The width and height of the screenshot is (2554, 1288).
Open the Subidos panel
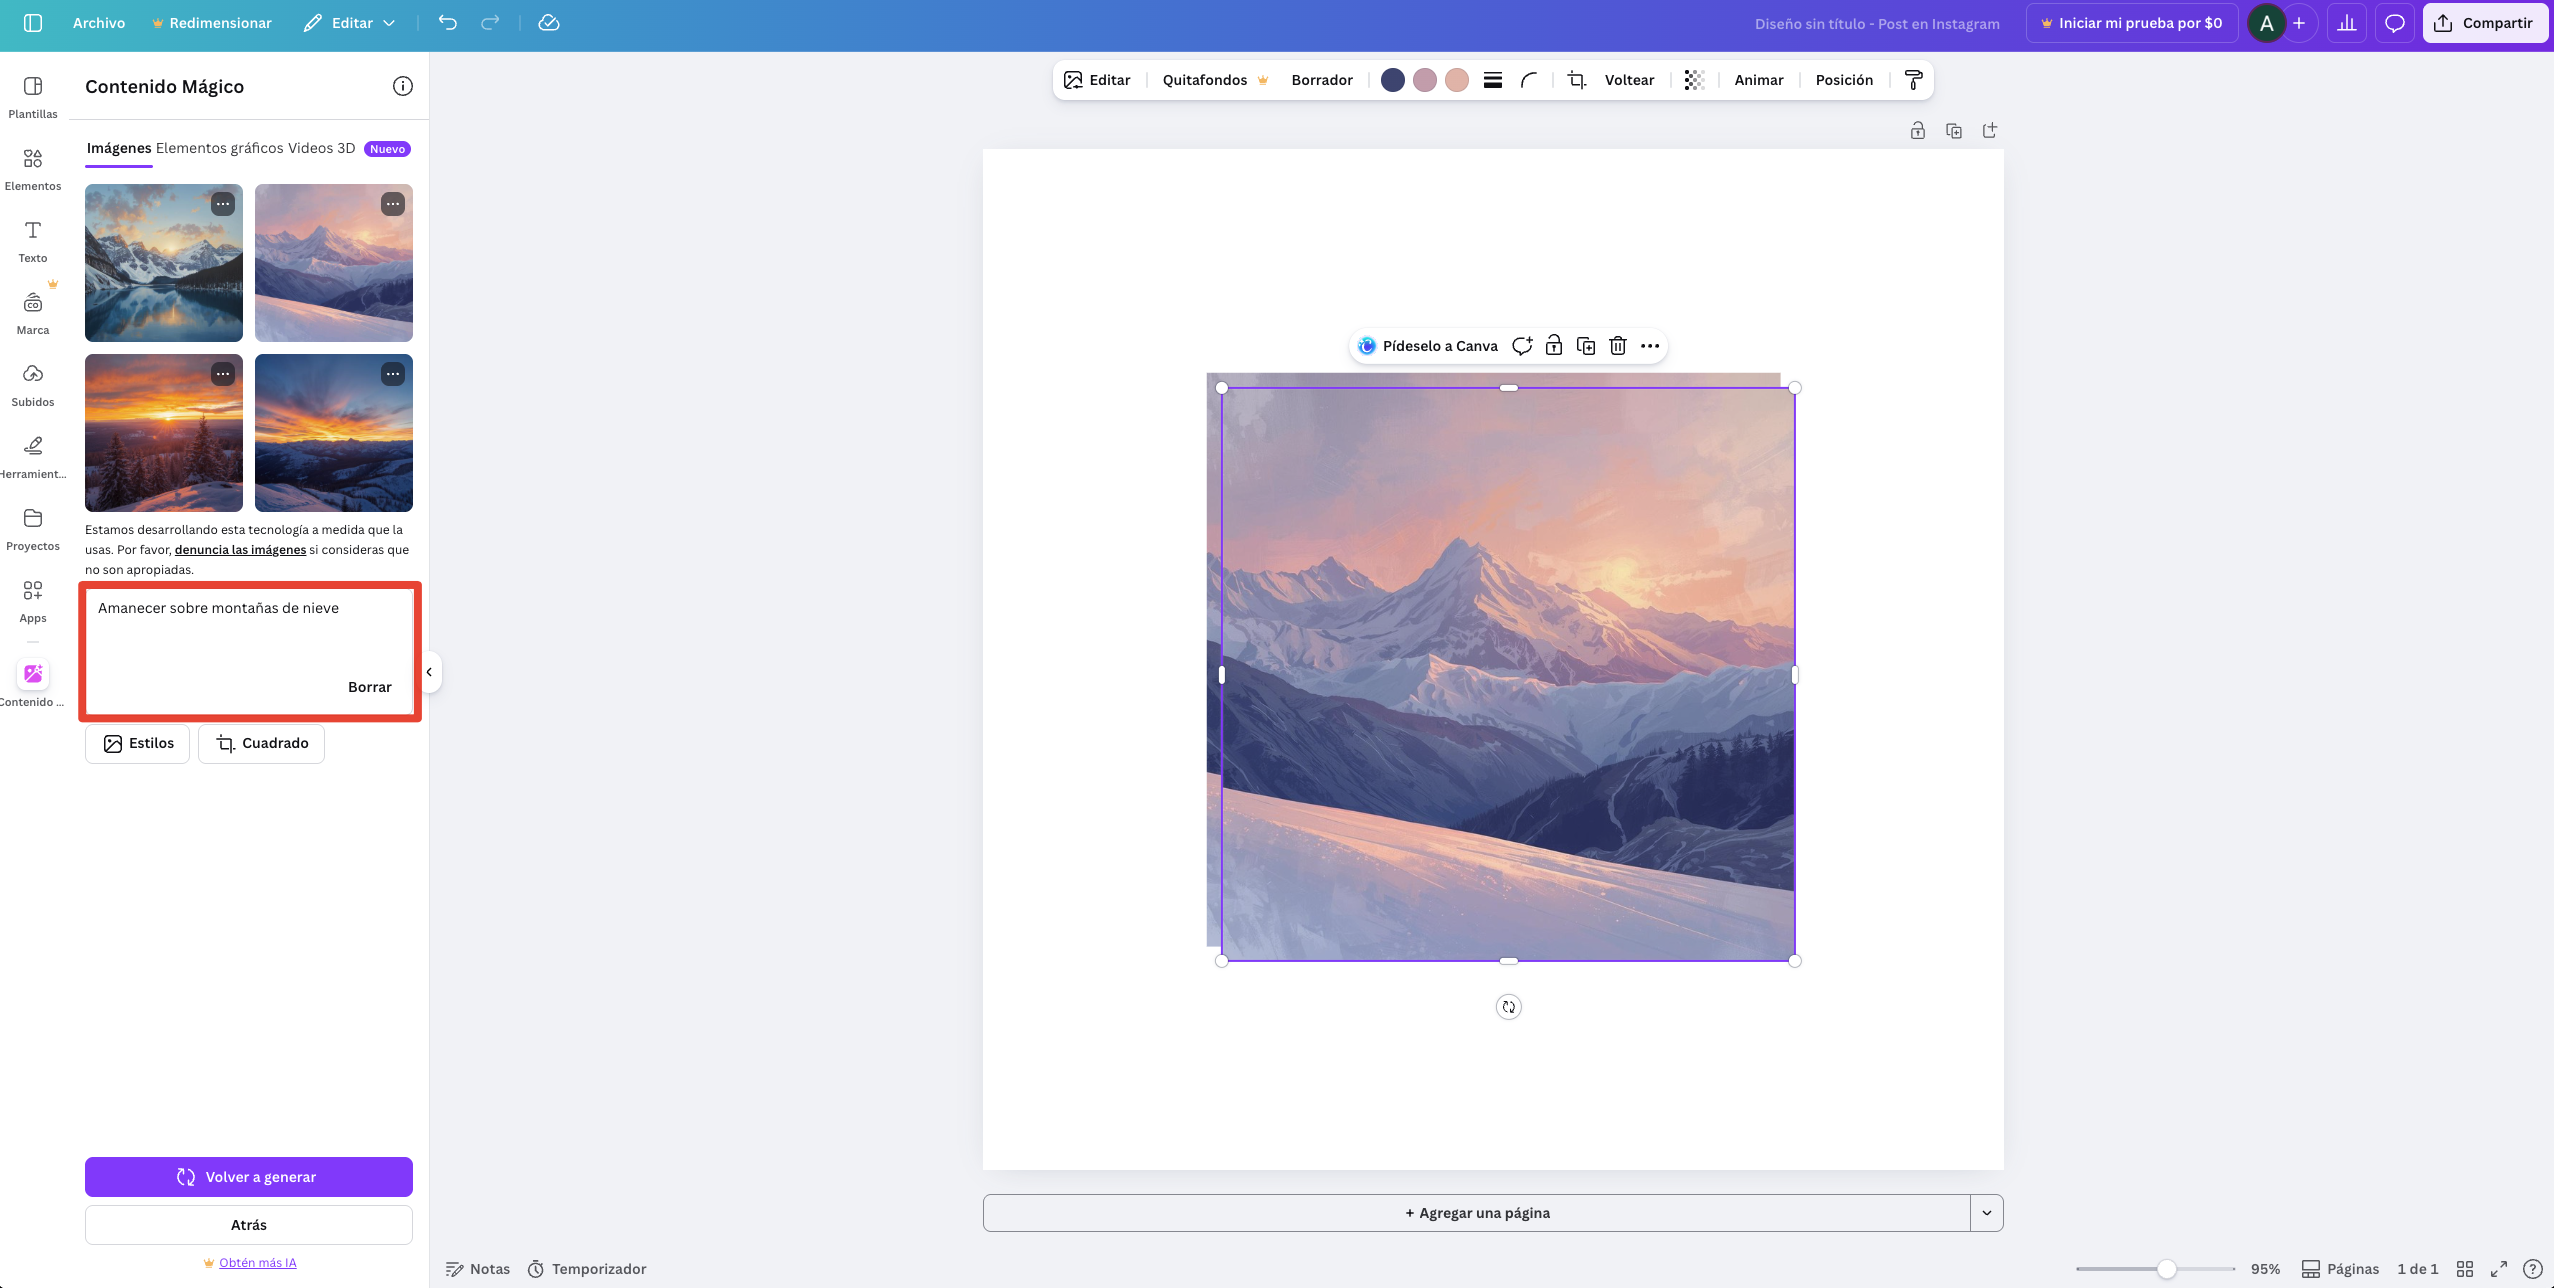tap(33, 384)
